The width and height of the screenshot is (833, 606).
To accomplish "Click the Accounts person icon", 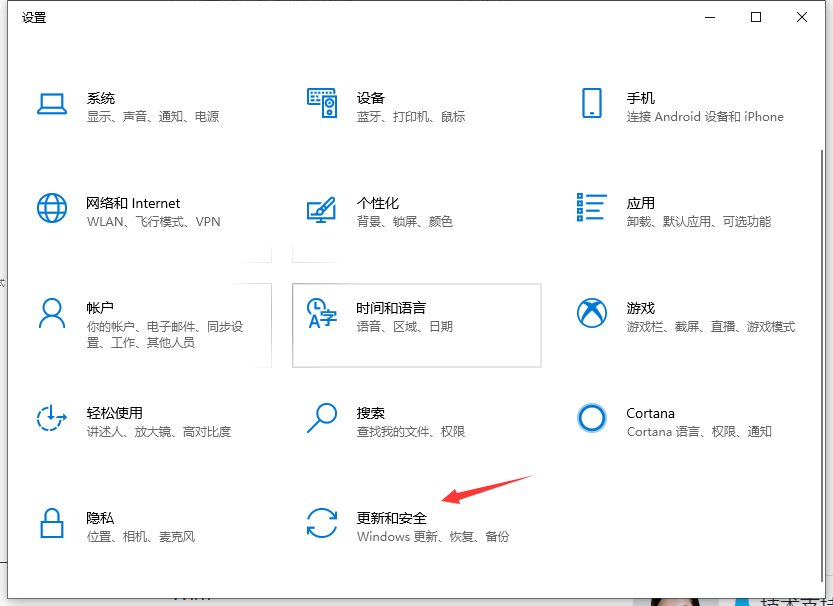I will [x=51, y=313].
